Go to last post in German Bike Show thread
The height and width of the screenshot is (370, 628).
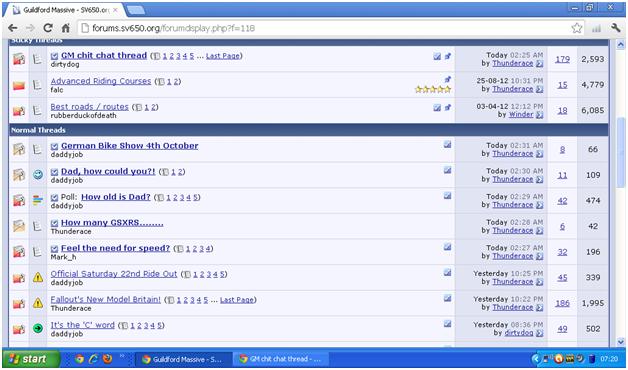tap(539, 154)
